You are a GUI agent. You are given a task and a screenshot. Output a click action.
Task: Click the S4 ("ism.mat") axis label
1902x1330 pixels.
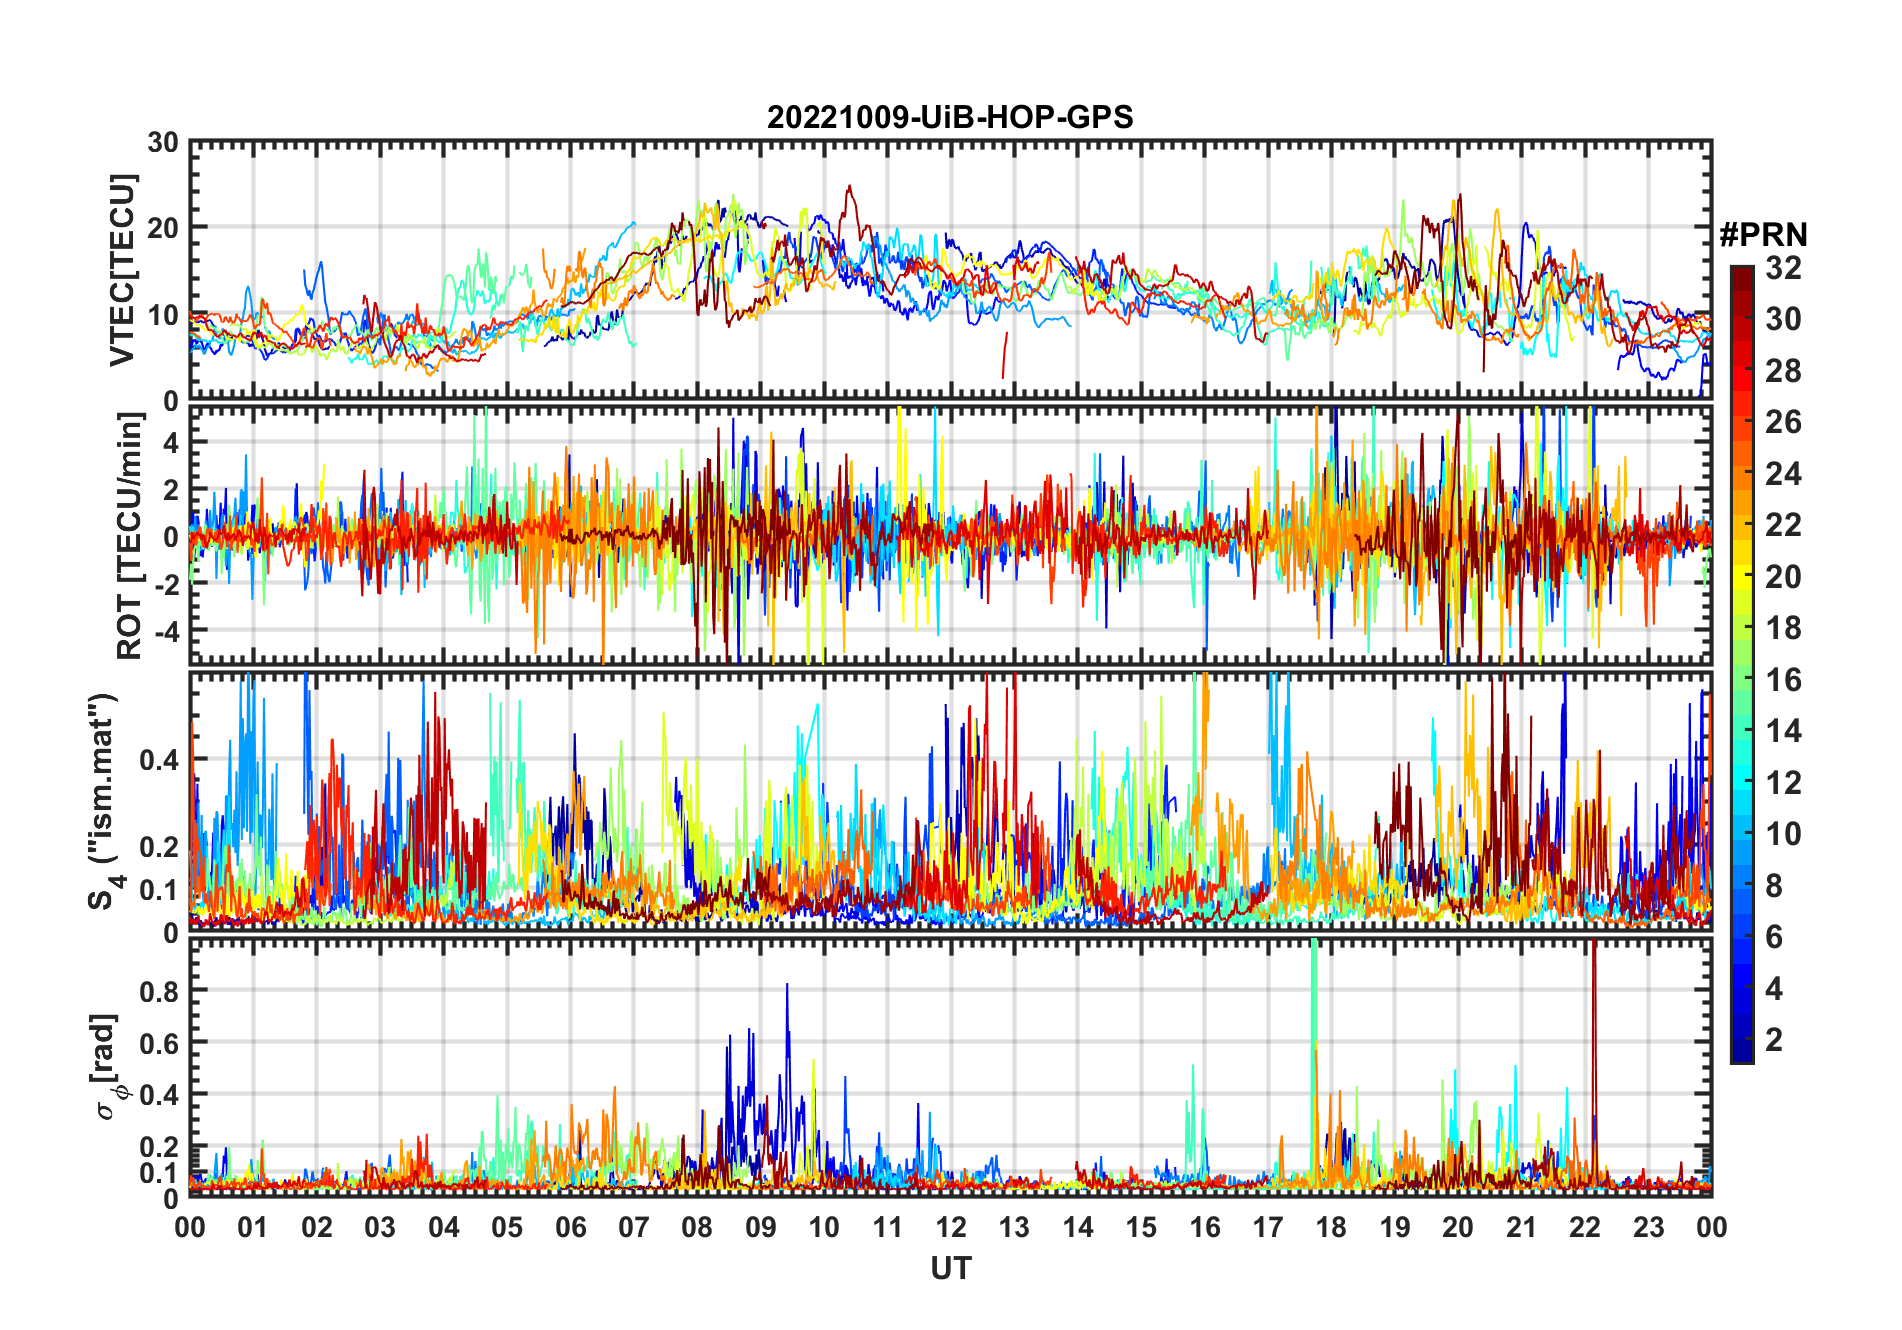coord(104,801)
